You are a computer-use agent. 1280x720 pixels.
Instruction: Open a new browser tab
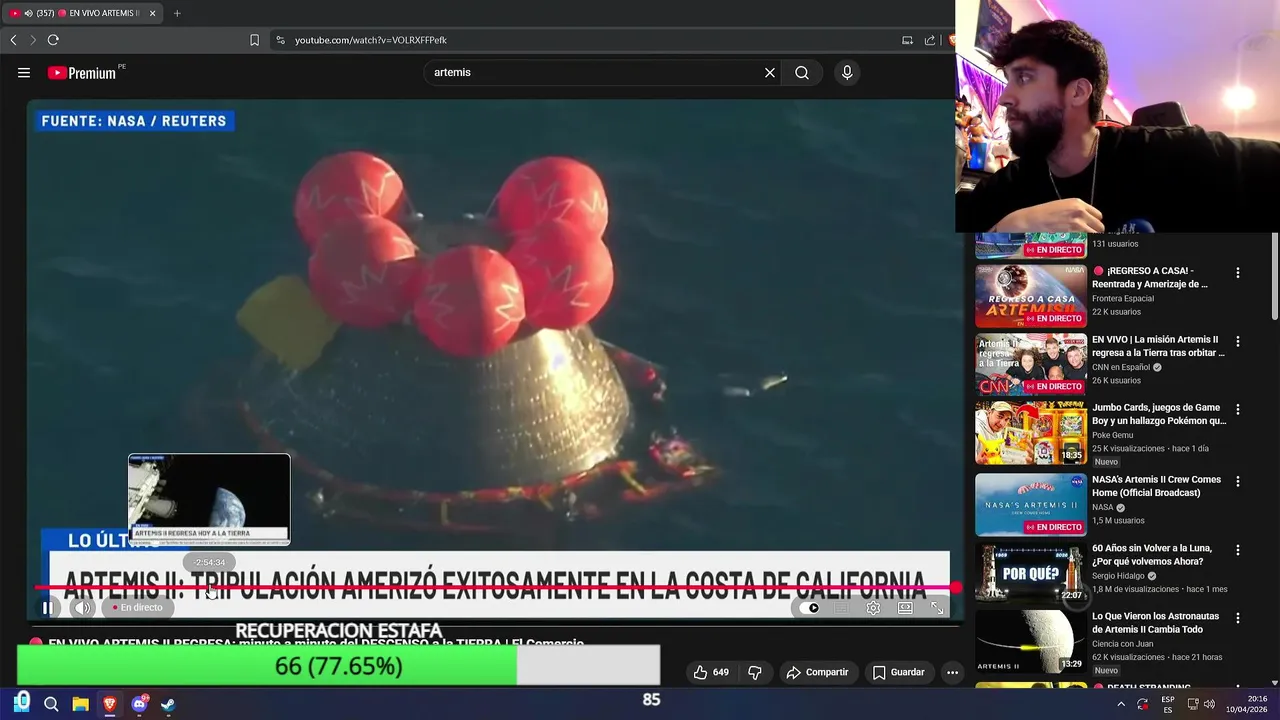tap(177, 13)
